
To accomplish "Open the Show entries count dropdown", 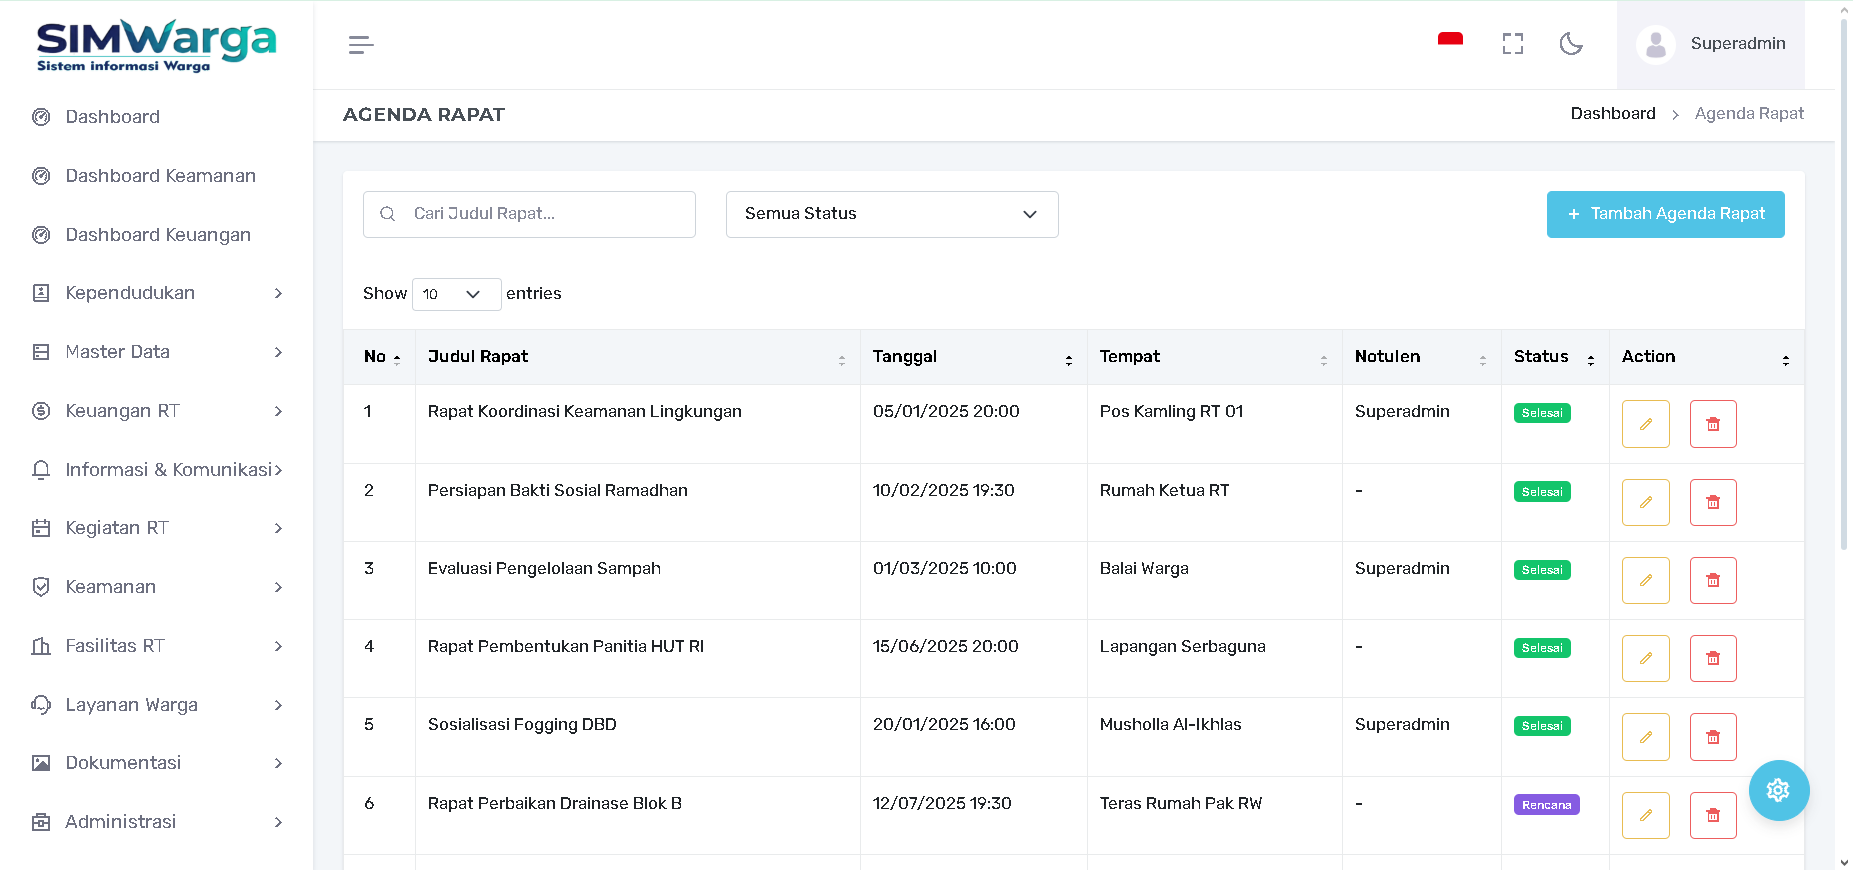I will pyautogui.click(x=456, y=294).
